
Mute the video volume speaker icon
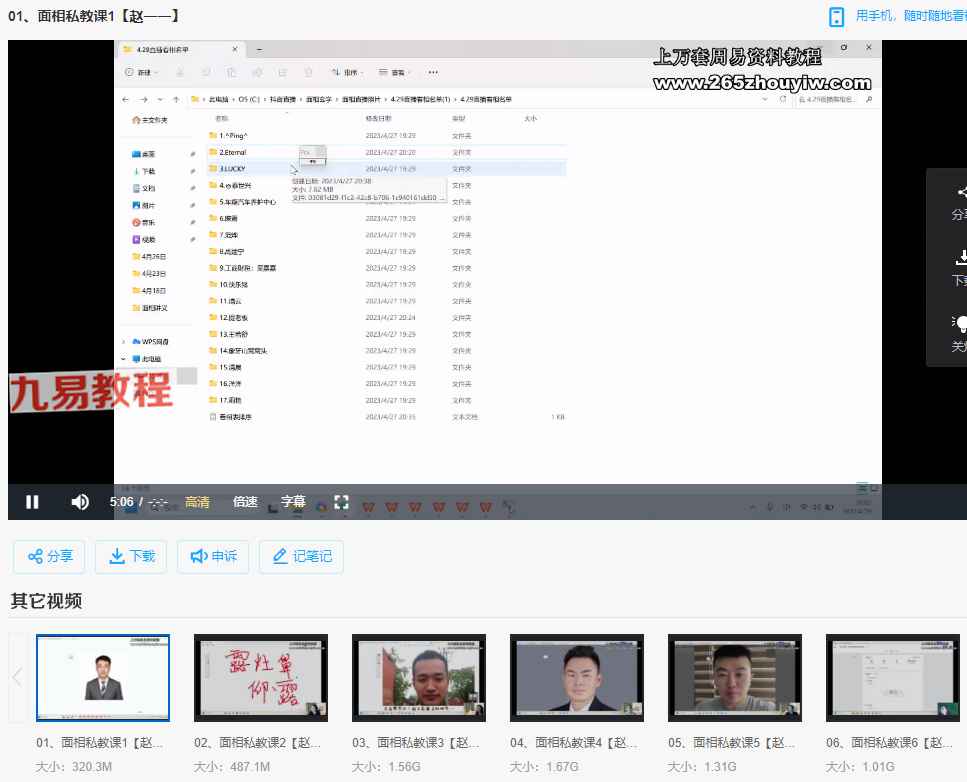coord(80,502)
